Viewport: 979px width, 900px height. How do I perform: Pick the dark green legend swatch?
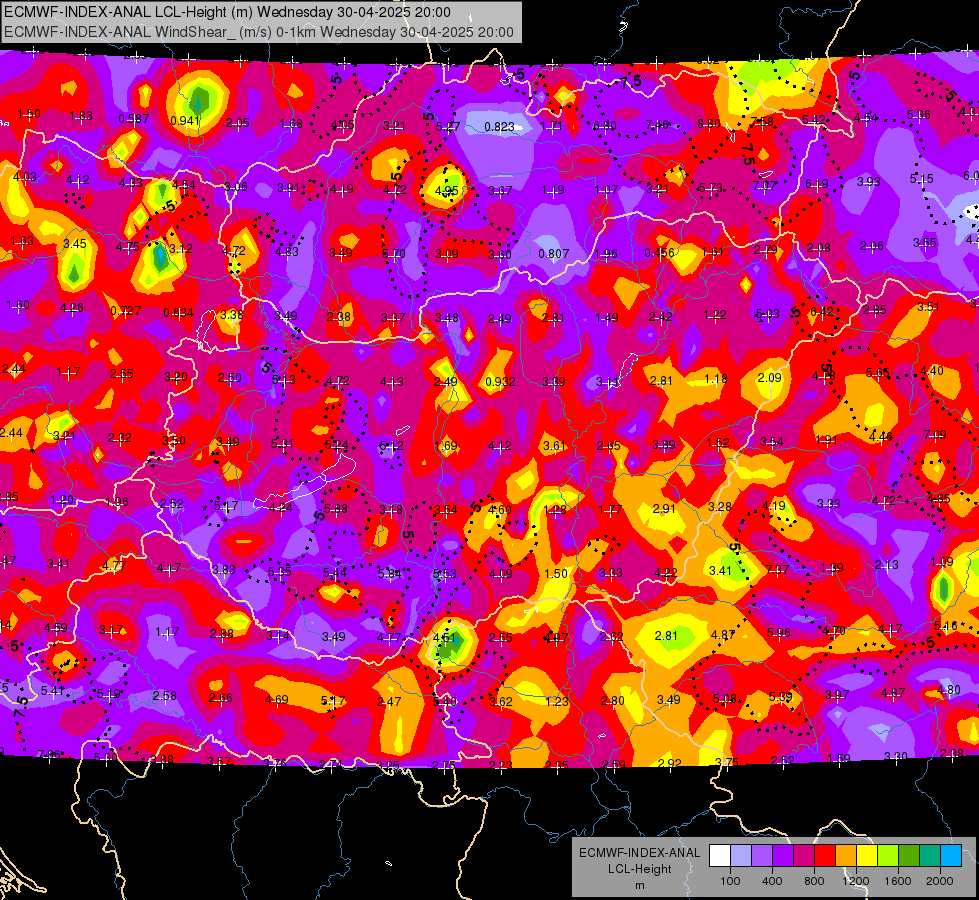click(x=909, y=856)
